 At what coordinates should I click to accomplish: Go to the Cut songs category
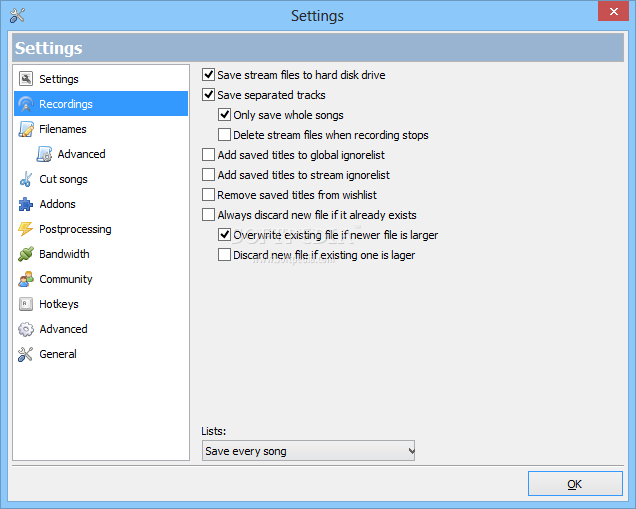click(101, 179)
